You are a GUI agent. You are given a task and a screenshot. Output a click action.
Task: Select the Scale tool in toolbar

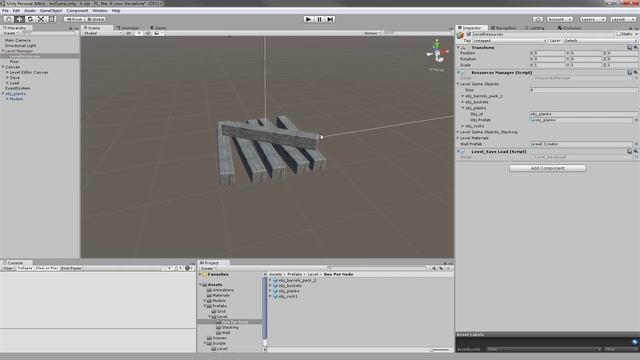click(41, 19)
